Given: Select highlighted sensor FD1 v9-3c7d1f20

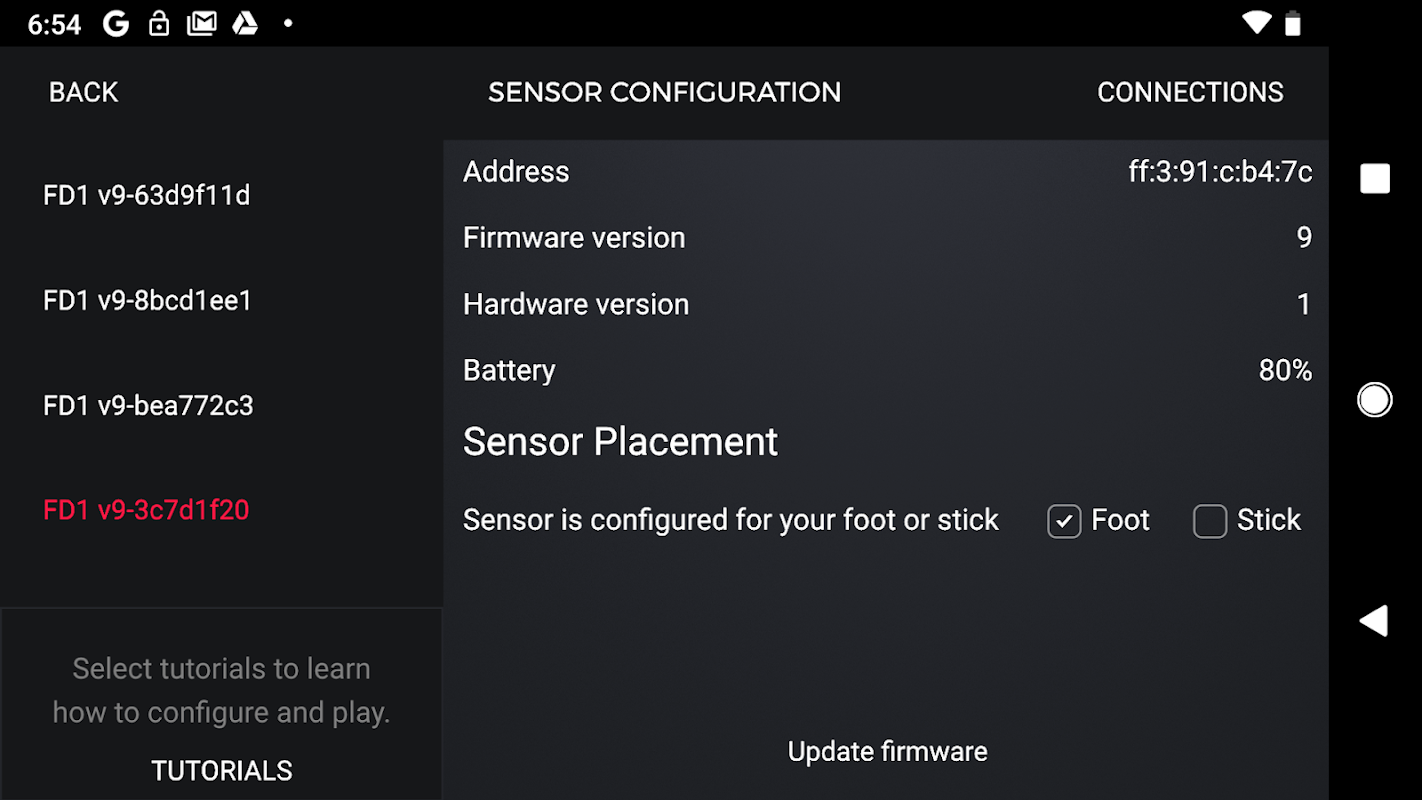Looking at the screenshot, I should [x=146, y=511].
